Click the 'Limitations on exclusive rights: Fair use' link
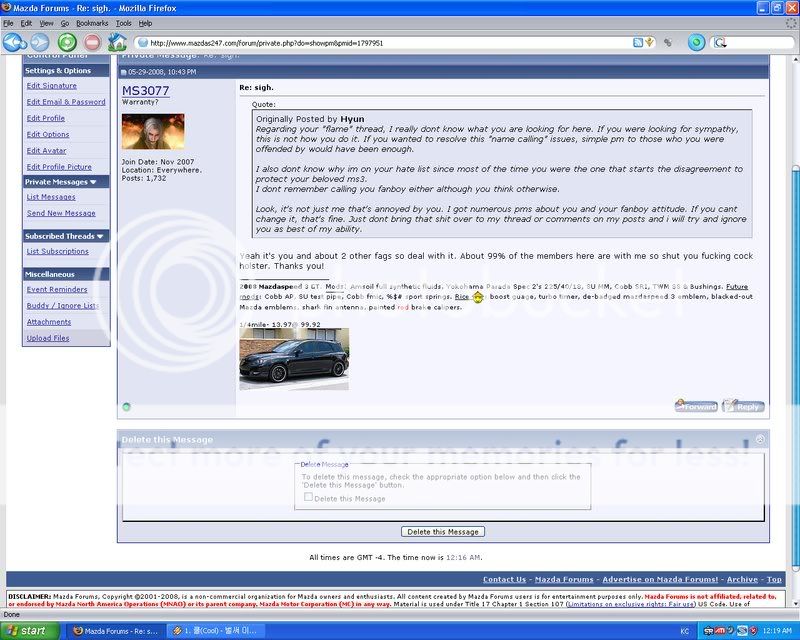This screenshot has width=800, height=640. [x=632, y=604]
